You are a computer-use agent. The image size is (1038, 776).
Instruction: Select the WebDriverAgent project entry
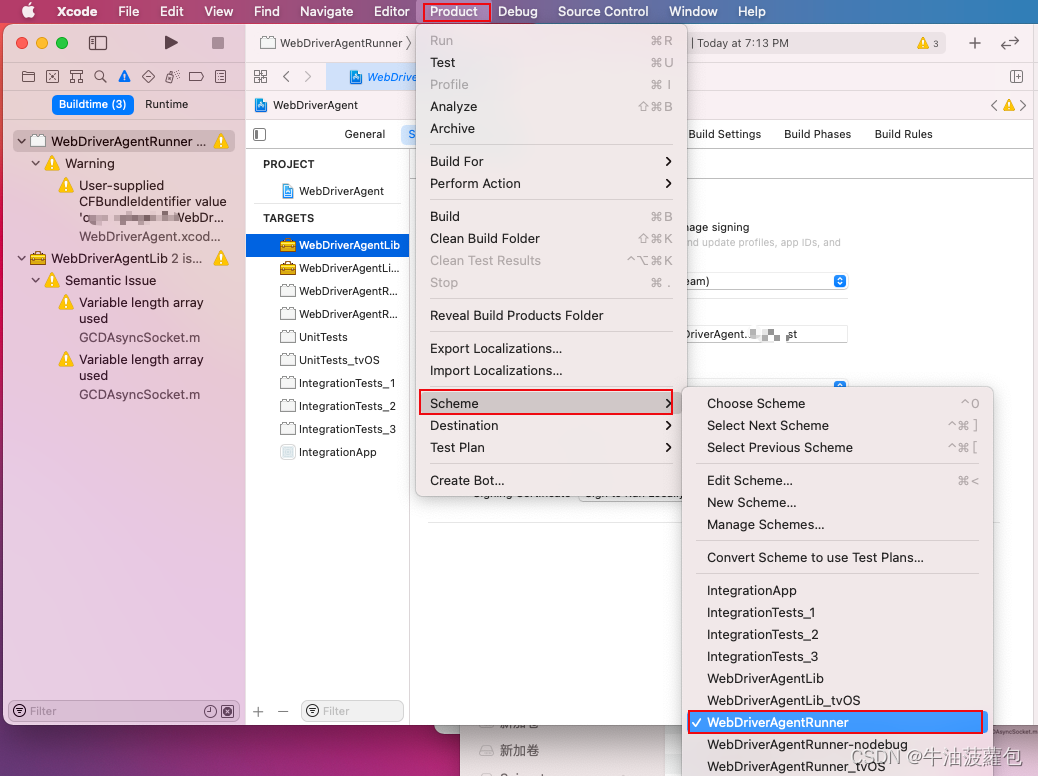coord(328,191)
